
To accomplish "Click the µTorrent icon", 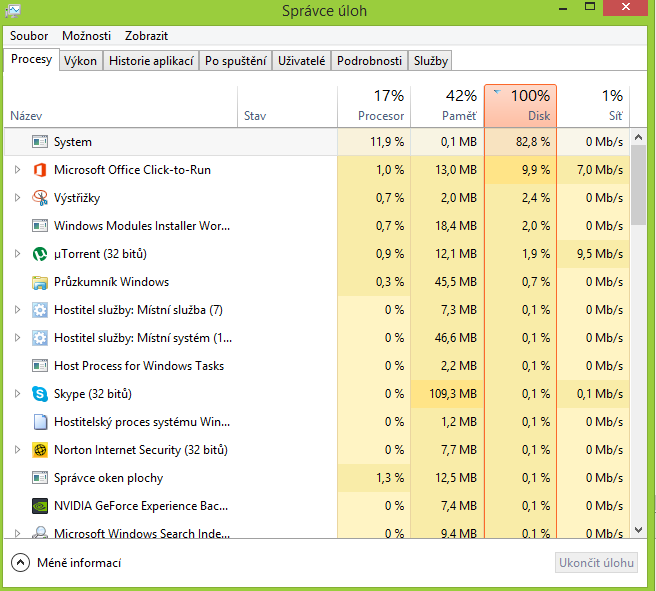I will point(40,254).
